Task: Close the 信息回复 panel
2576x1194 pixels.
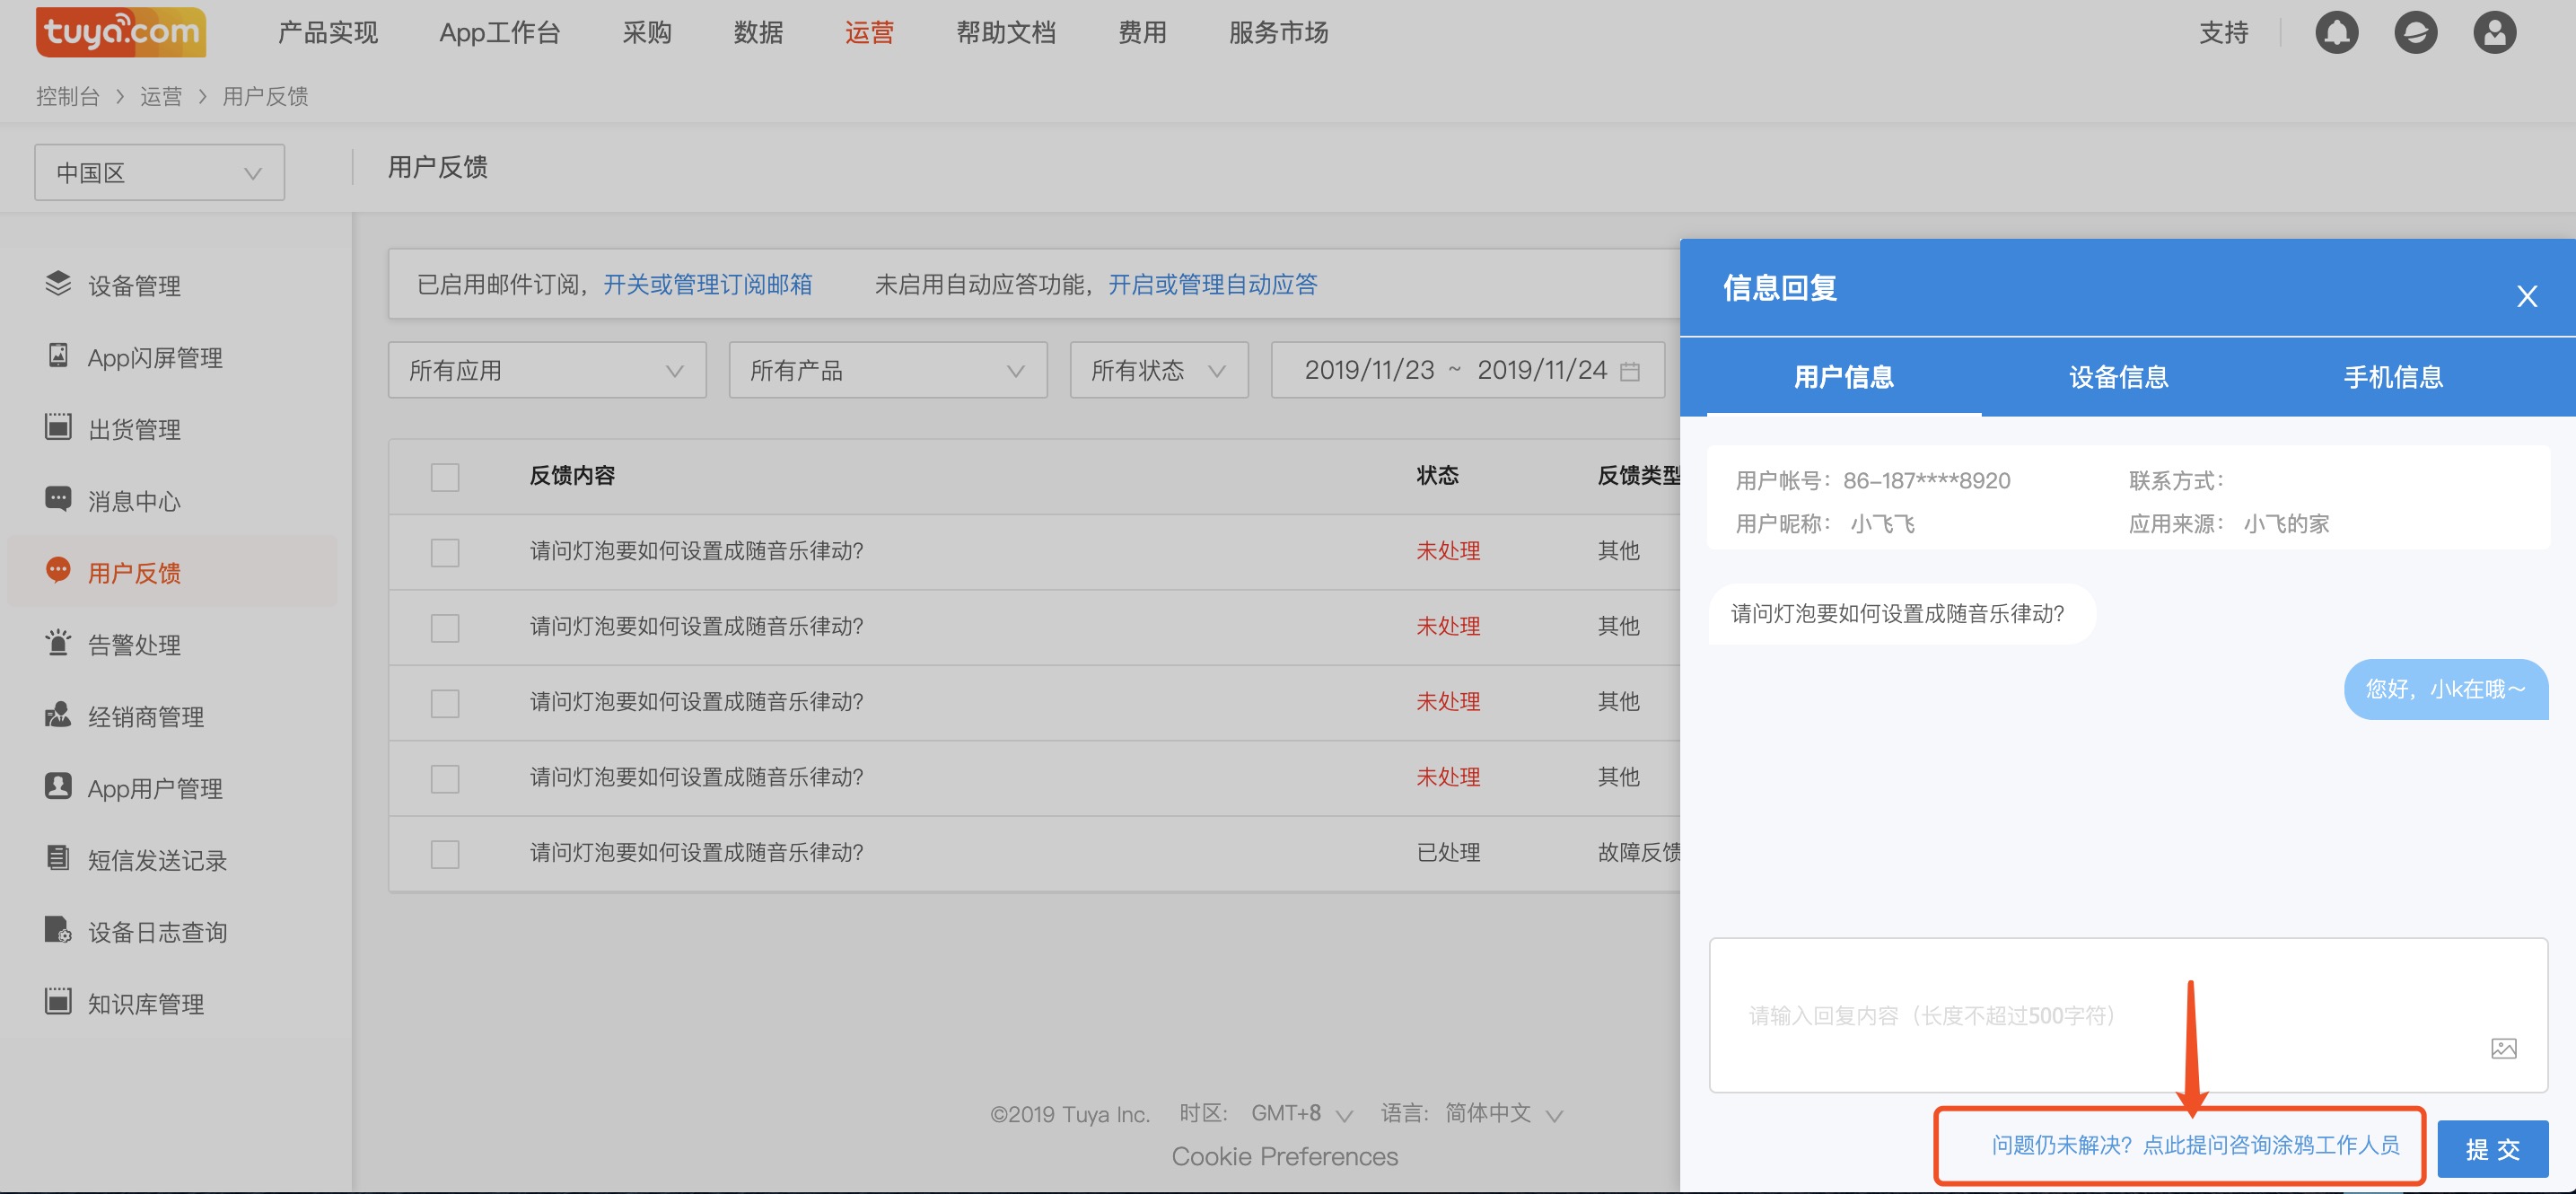Action: point(2527,296)
